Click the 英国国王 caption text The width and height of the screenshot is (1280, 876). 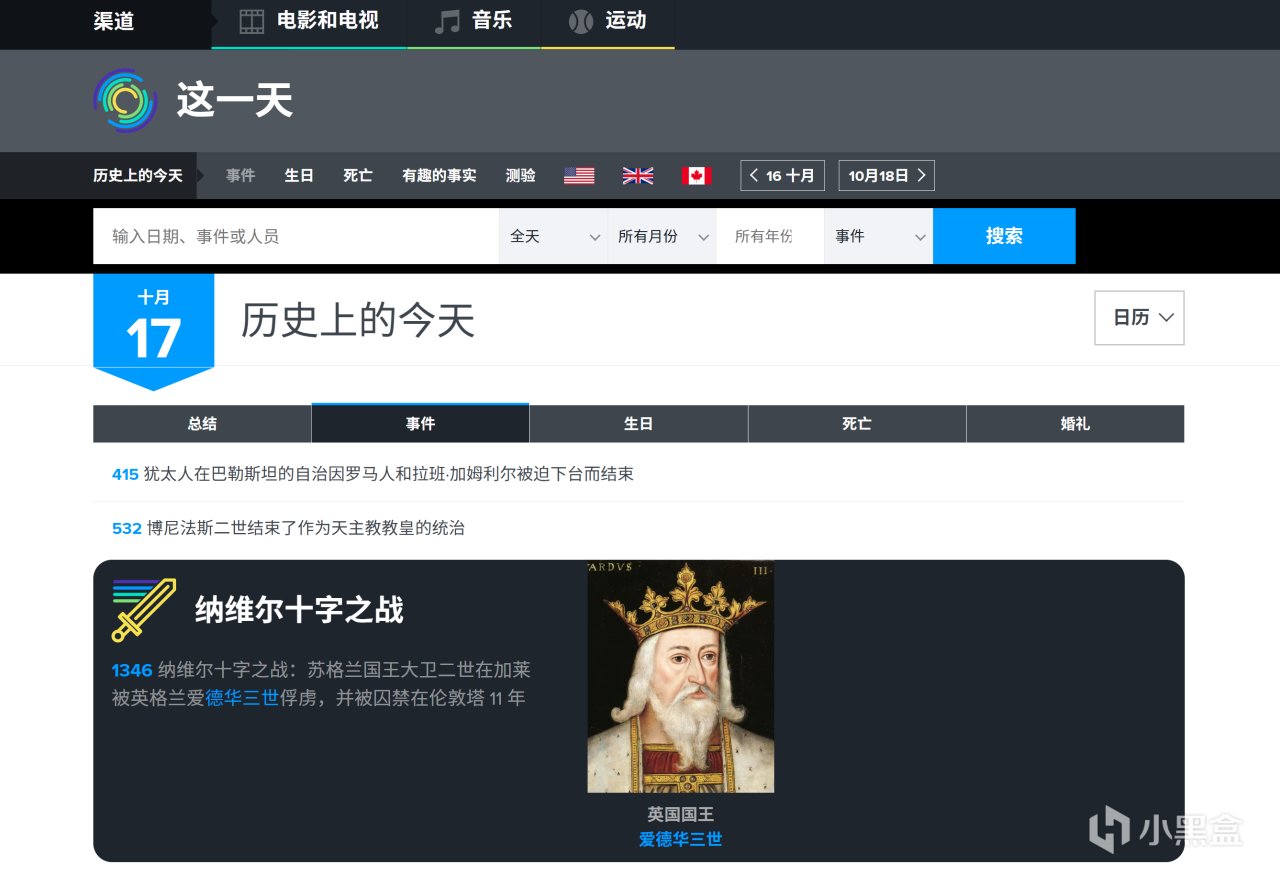pyautogui.click(x=680, y=815)
